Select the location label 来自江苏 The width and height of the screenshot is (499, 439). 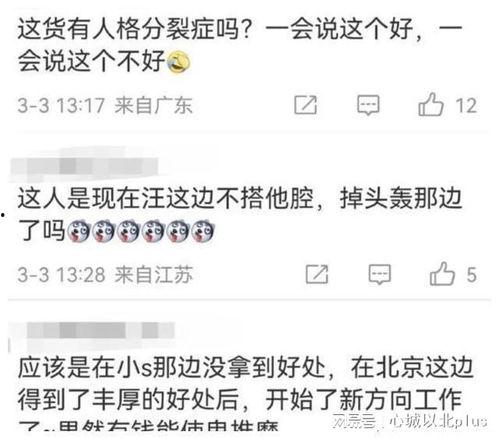click(154, 275)
